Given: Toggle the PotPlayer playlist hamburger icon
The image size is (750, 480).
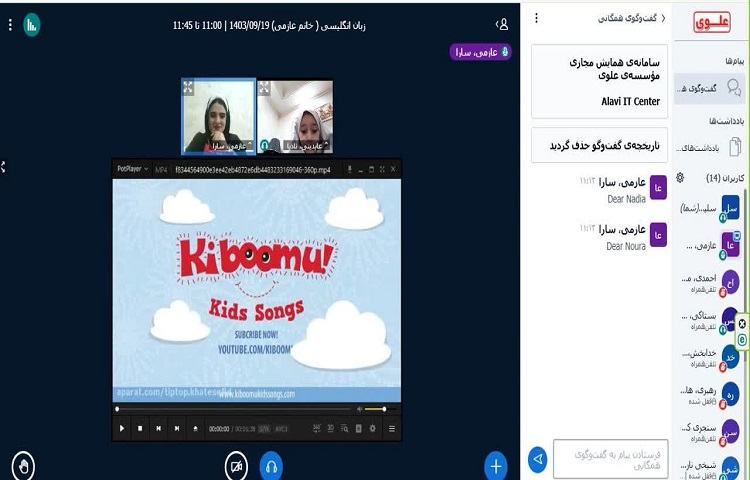Looking at the screenshot, I should point(392,428).
